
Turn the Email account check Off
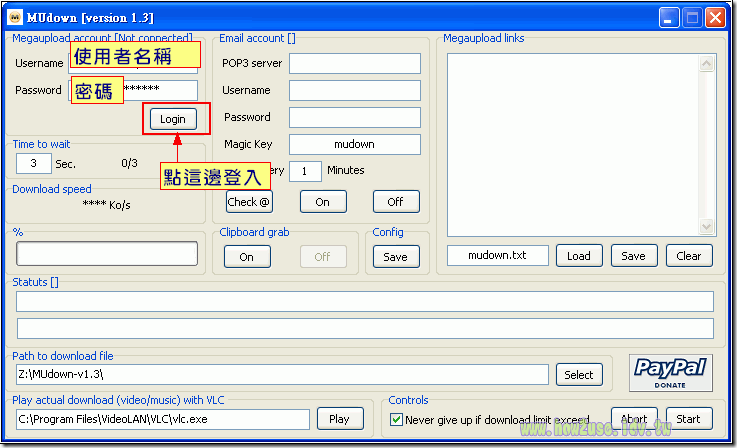point(396,202)
